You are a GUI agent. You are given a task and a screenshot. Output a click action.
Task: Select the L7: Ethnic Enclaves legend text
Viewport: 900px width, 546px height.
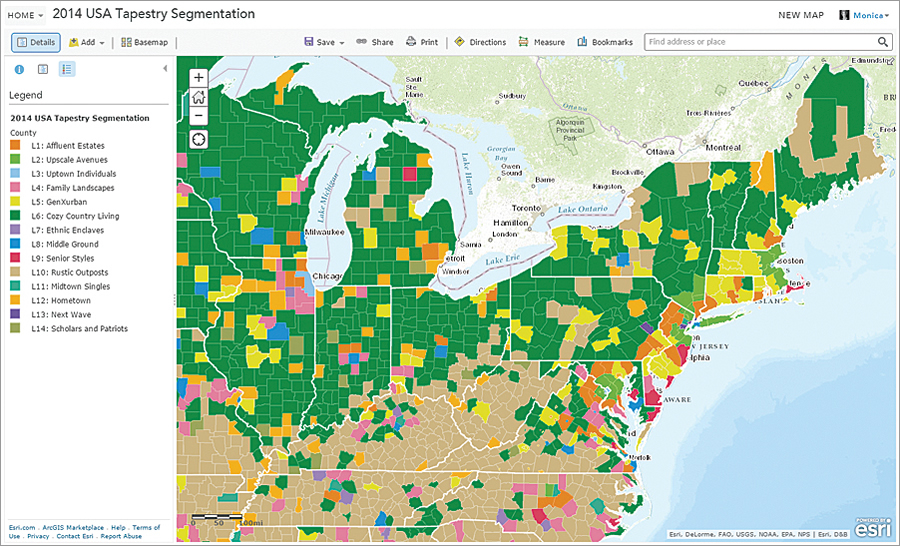68,230
